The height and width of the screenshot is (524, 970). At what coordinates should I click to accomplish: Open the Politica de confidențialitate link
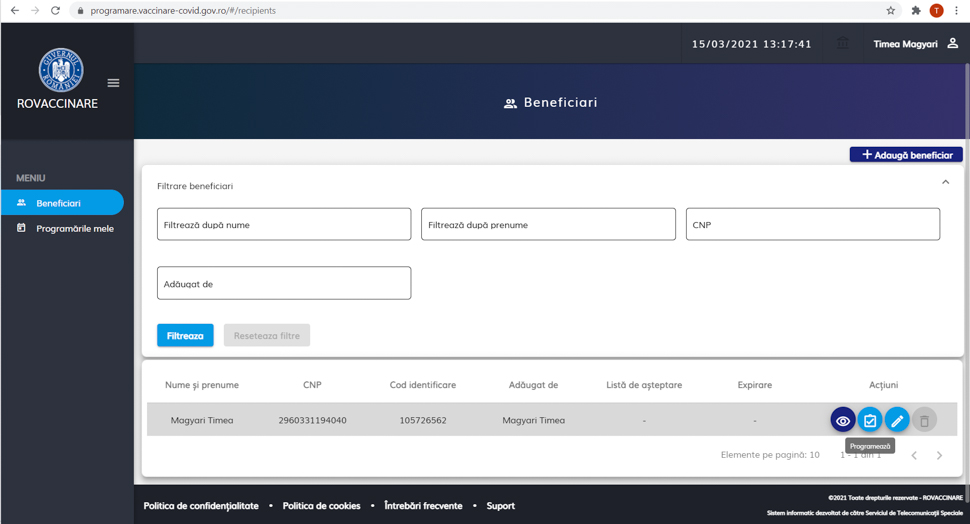click(x=201, y=506)
